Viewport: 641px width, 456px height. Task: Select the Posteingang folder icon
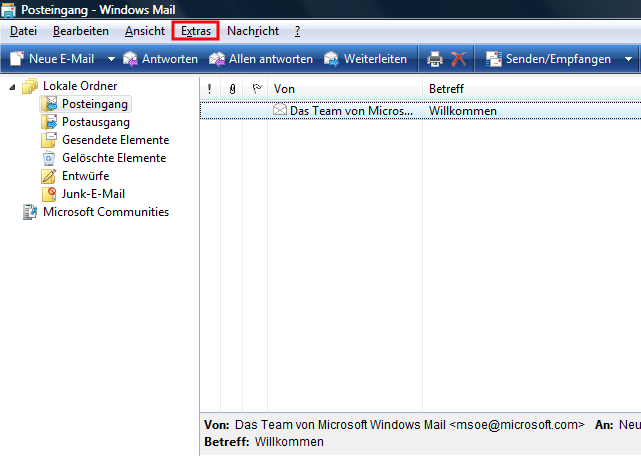[x=50, y=104]
